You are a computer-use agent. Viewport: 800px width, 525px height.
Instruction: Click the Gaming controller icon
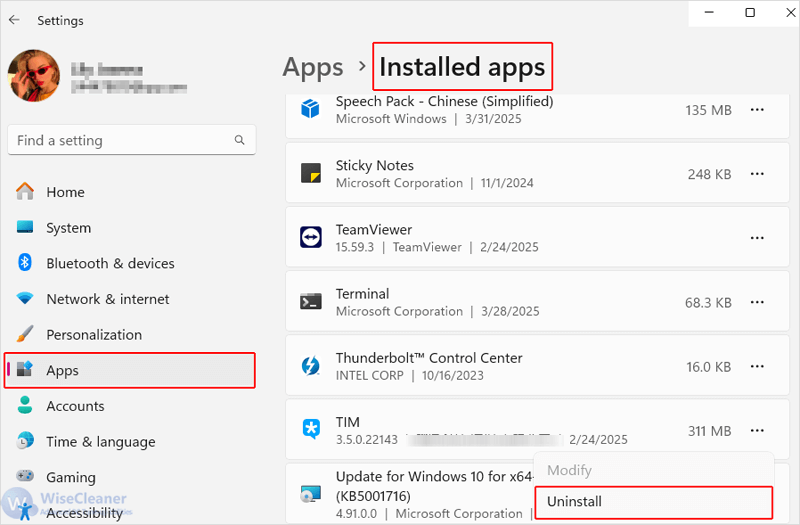coord(24,476)
